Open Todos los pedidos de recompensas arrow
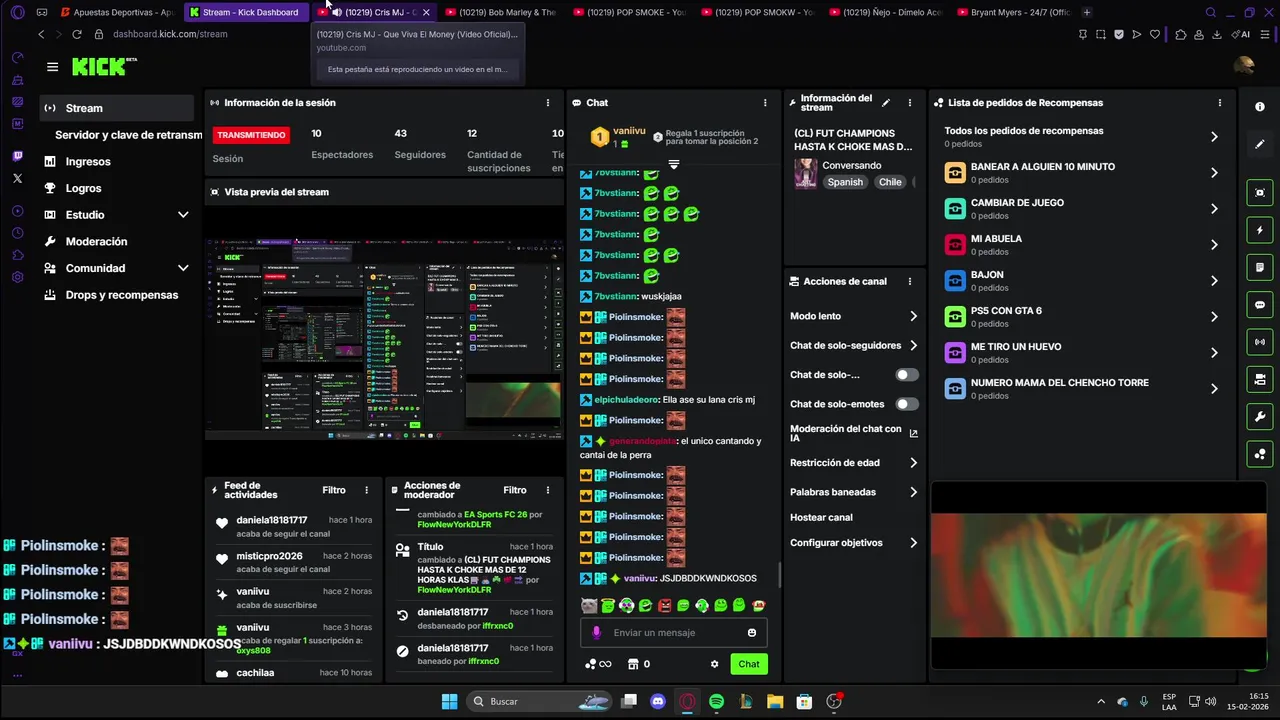 click(x=1214, y=137)
